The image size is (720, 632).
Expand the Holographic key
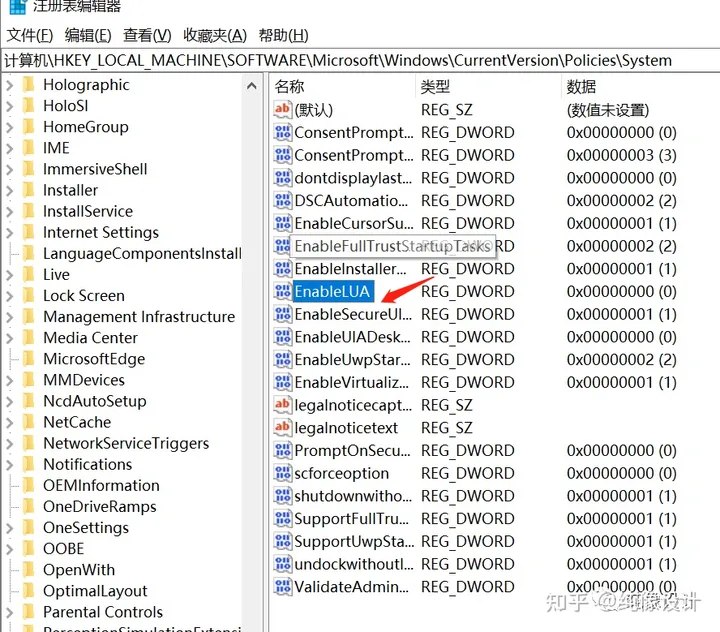(10, 85)
